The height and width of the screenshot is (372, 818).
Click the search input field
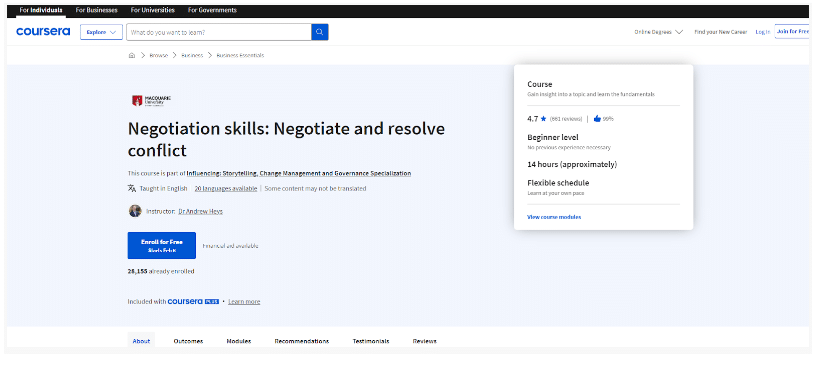(219, 32)
